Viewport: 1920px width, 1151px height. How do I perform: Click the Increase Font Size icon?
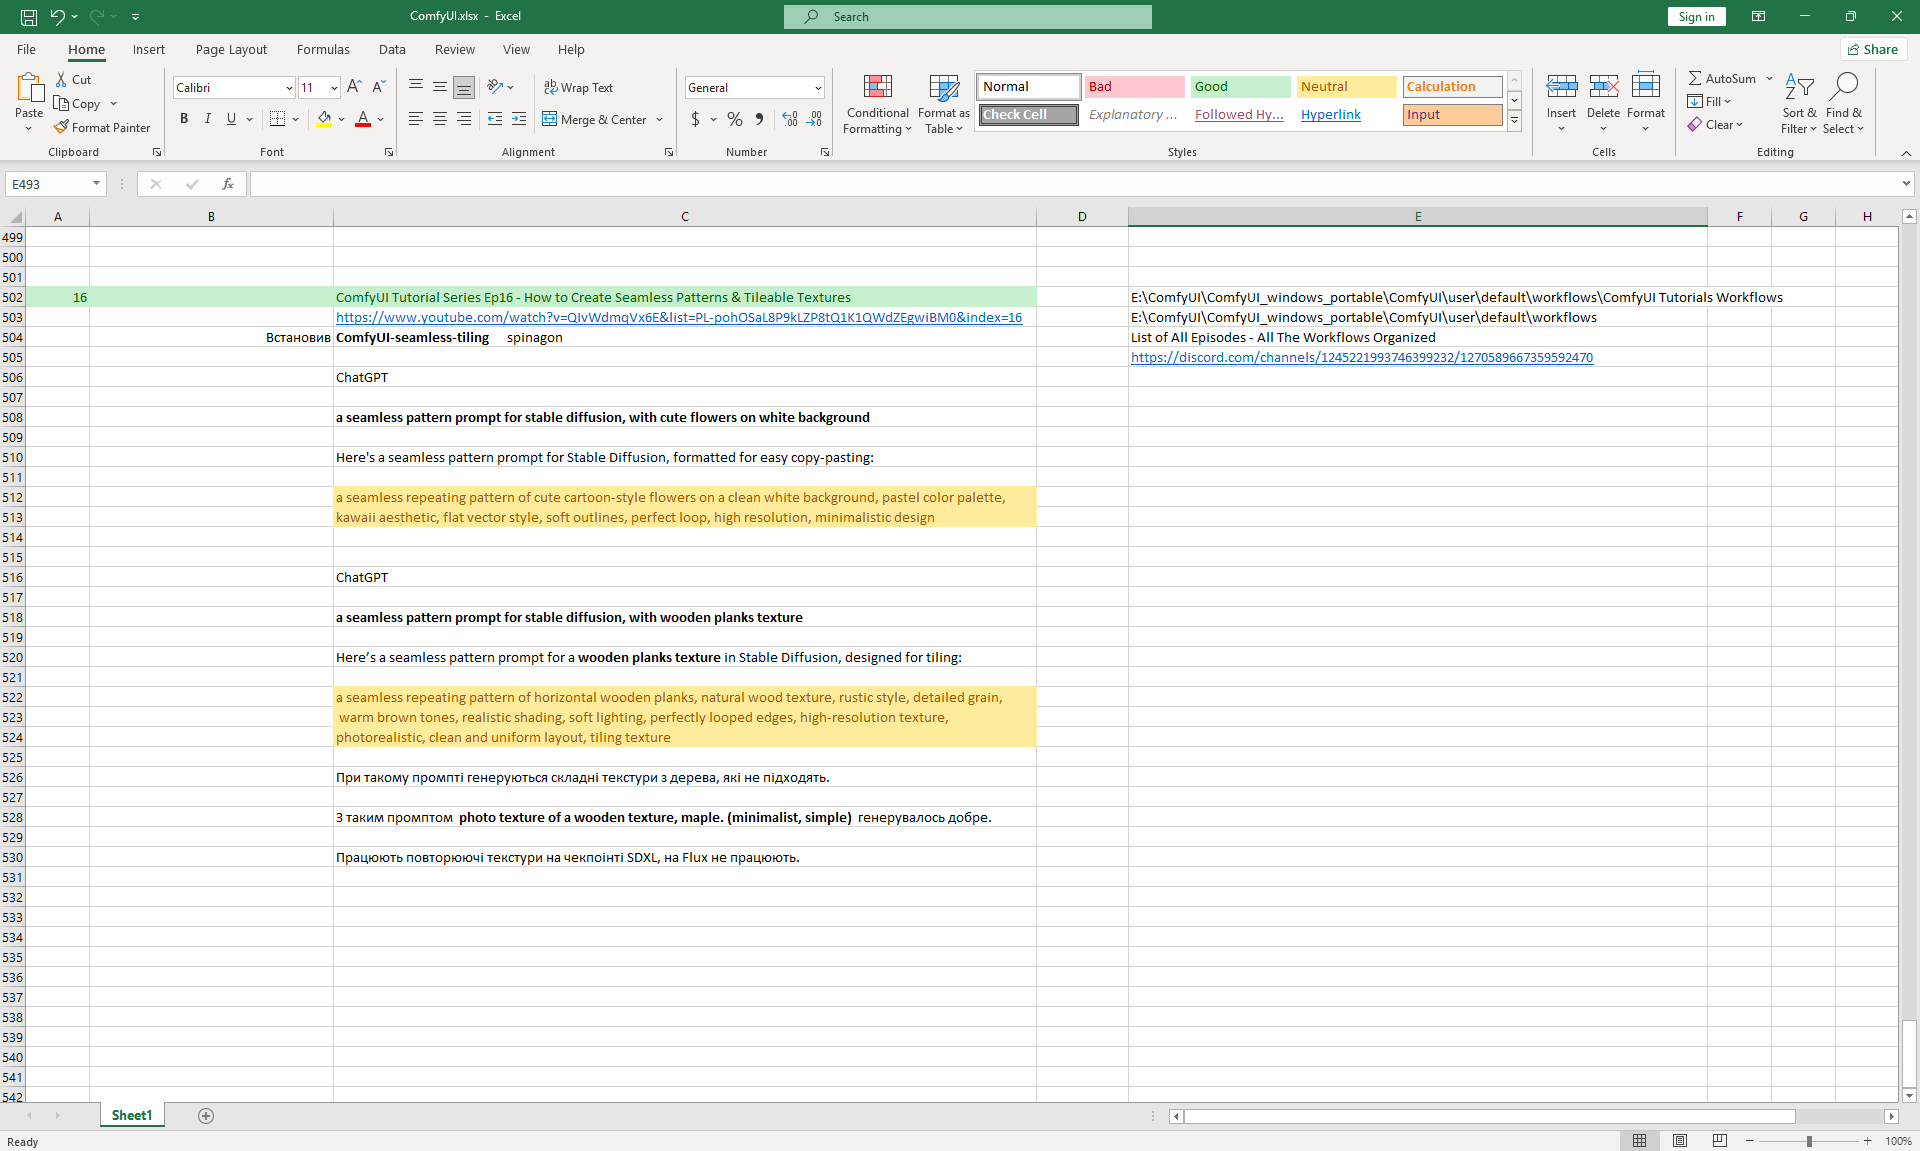coord(354,88)
